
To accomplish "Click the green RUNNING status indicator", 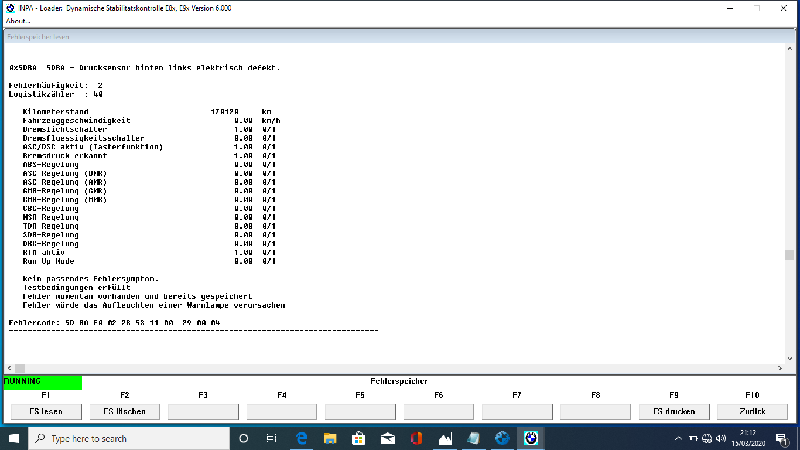I will click(43, 382).
